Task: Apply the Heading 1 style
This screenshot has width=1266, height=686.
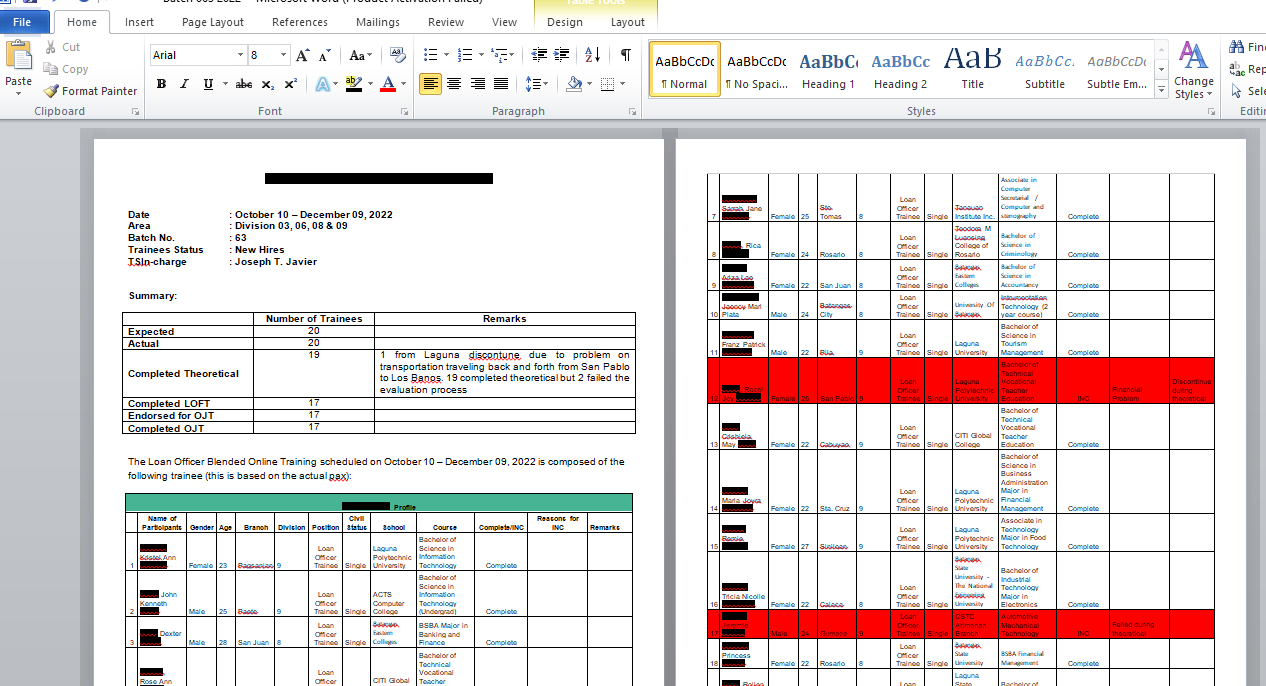Action: click(x=828, y=70)
